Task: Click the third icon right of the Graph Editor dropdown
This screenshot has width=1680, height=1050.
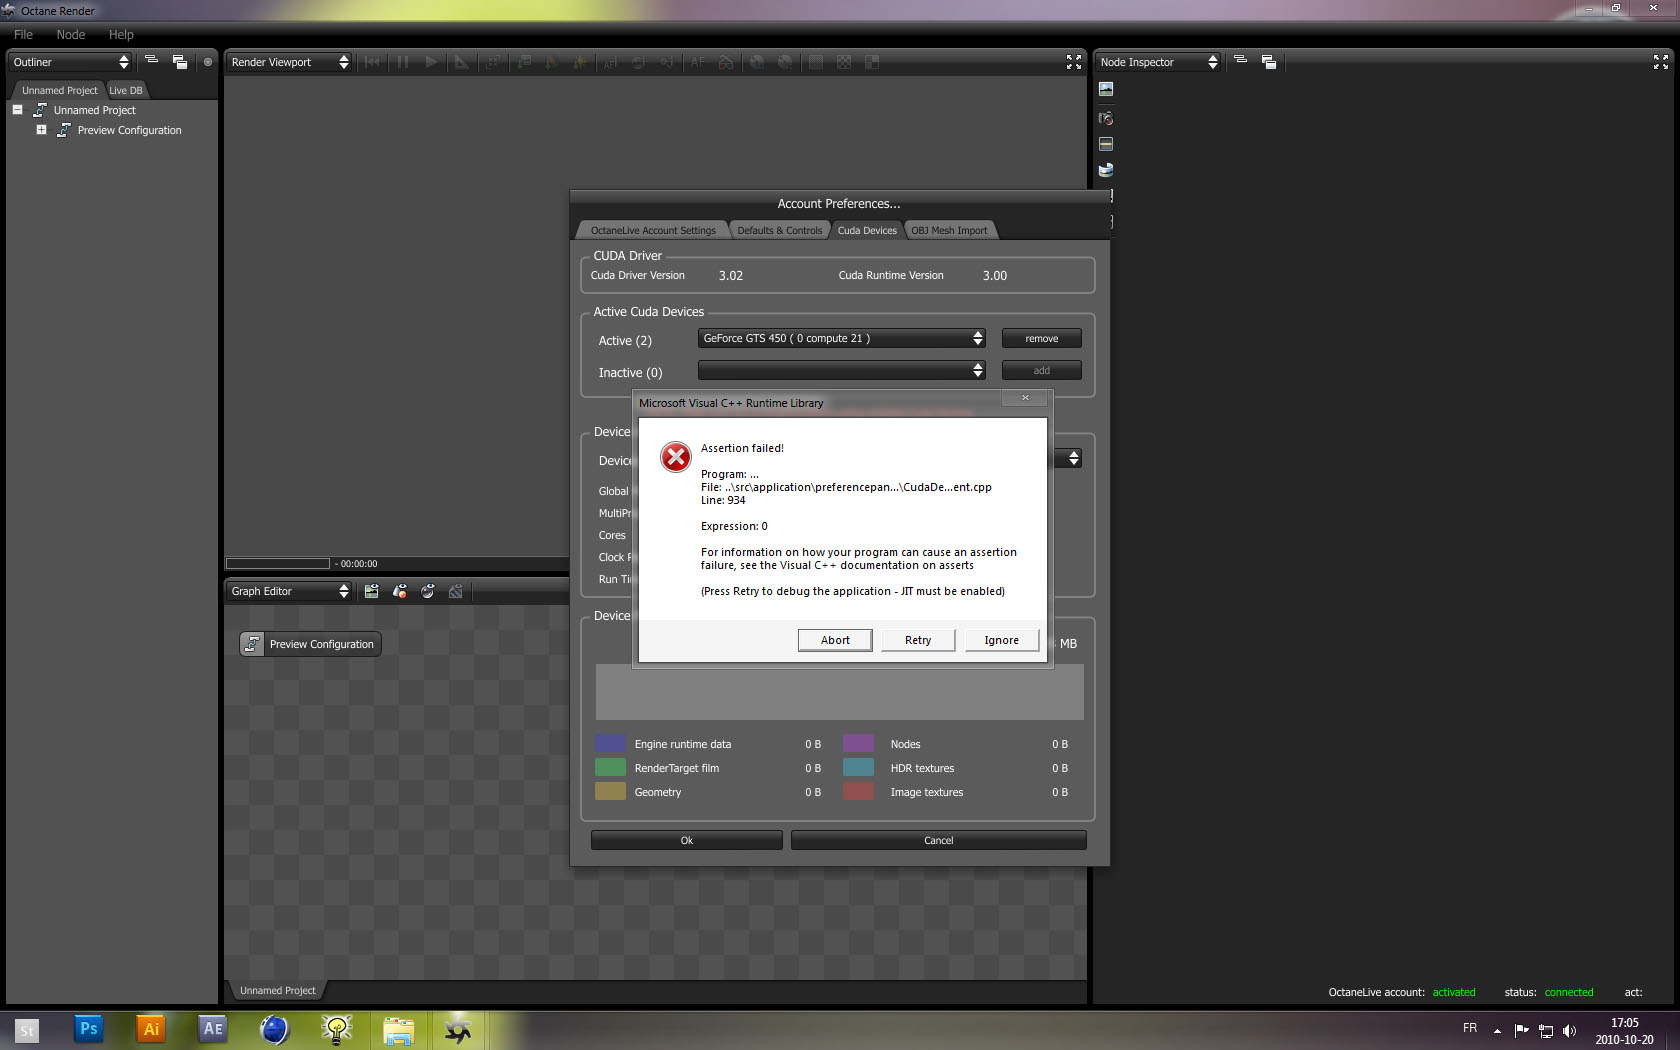Action: (428, 591)
